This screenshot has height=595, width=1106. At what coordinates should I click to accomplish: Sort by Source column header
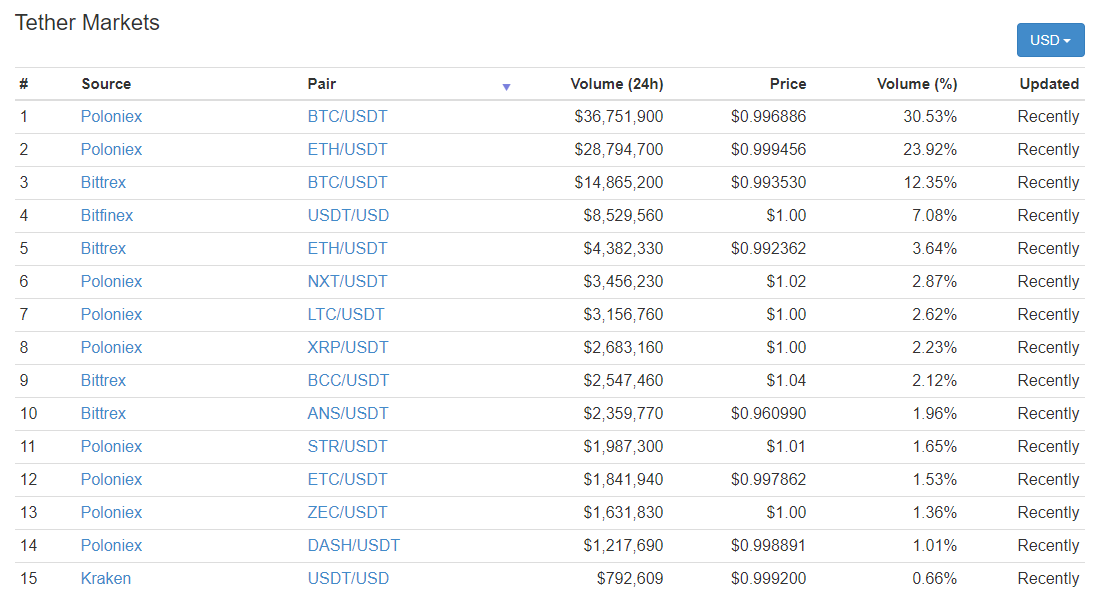[x=106, y=84]
